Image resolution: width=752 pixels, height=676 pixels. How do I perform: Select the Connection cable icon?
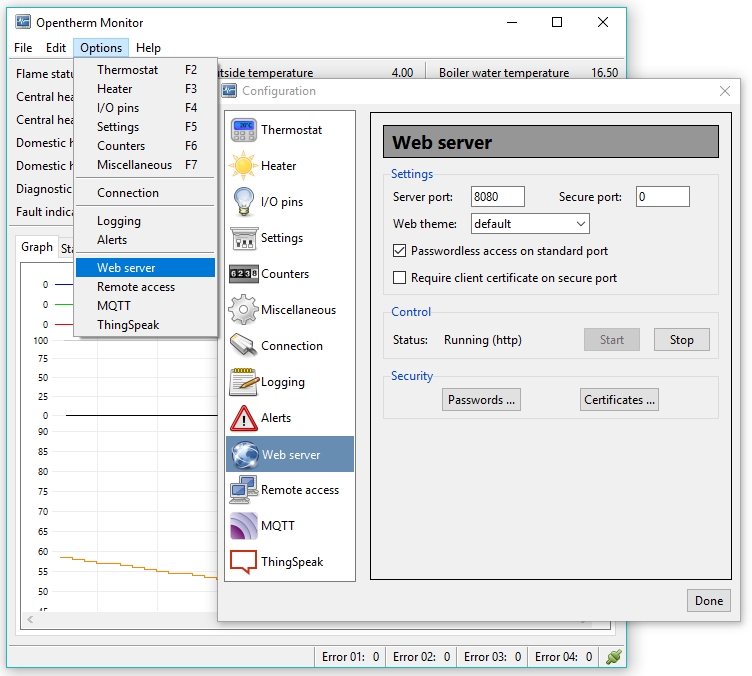tap(244, 346)
